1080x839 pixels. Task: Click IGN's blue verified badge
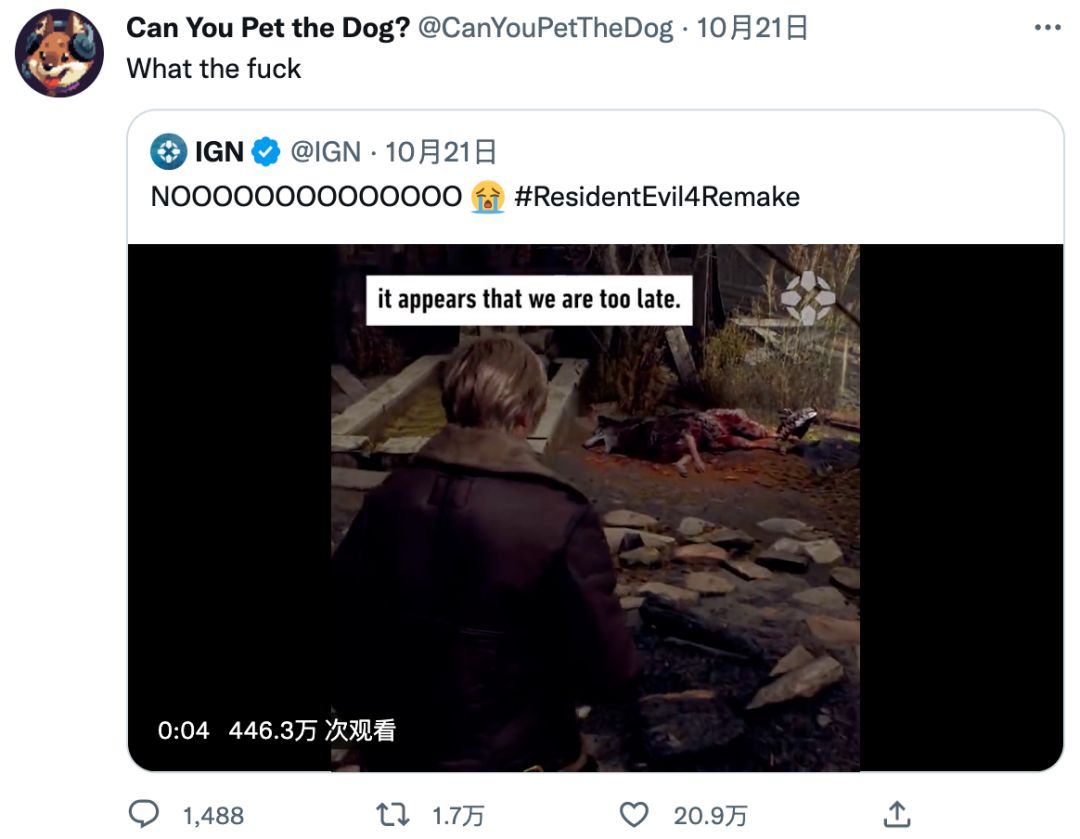[x=265, y=152]
